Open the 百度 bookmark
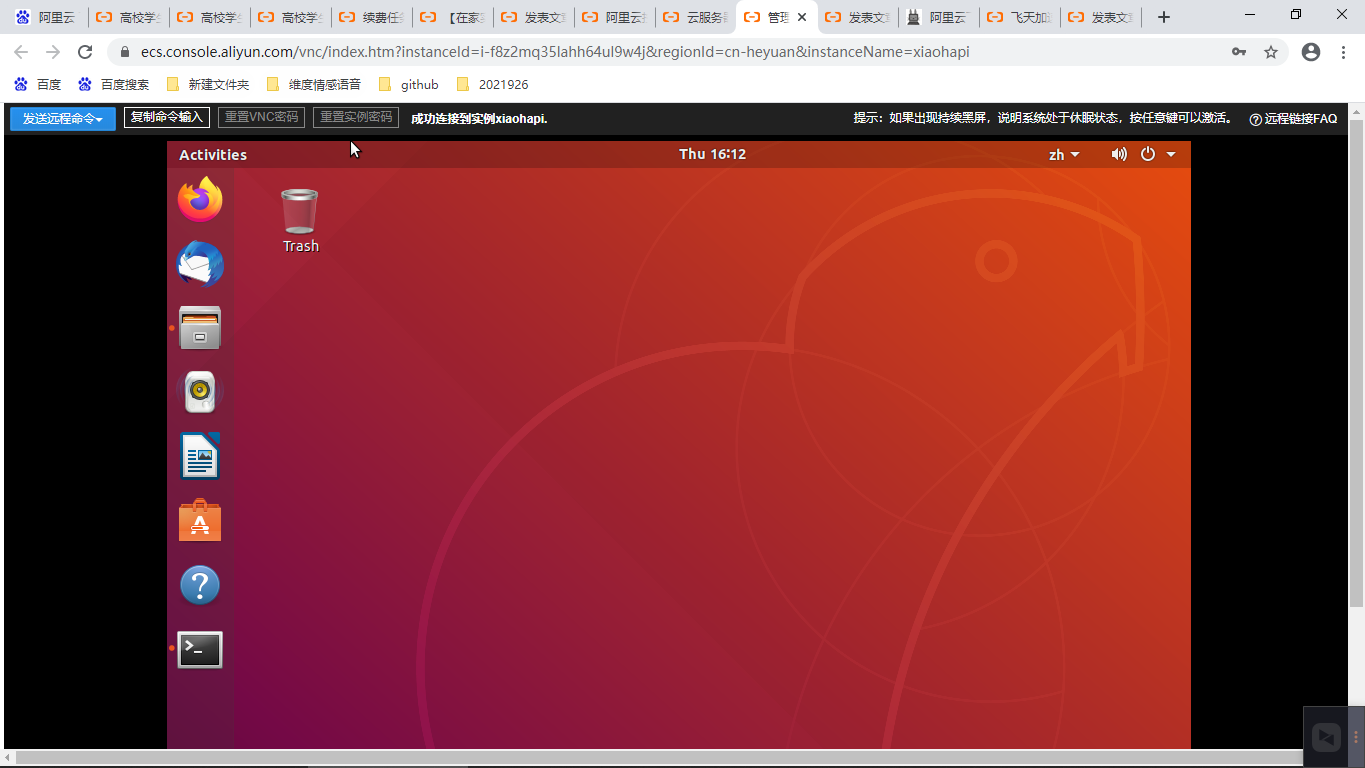This screenshot has width=1365, height=768. [38, 84]
